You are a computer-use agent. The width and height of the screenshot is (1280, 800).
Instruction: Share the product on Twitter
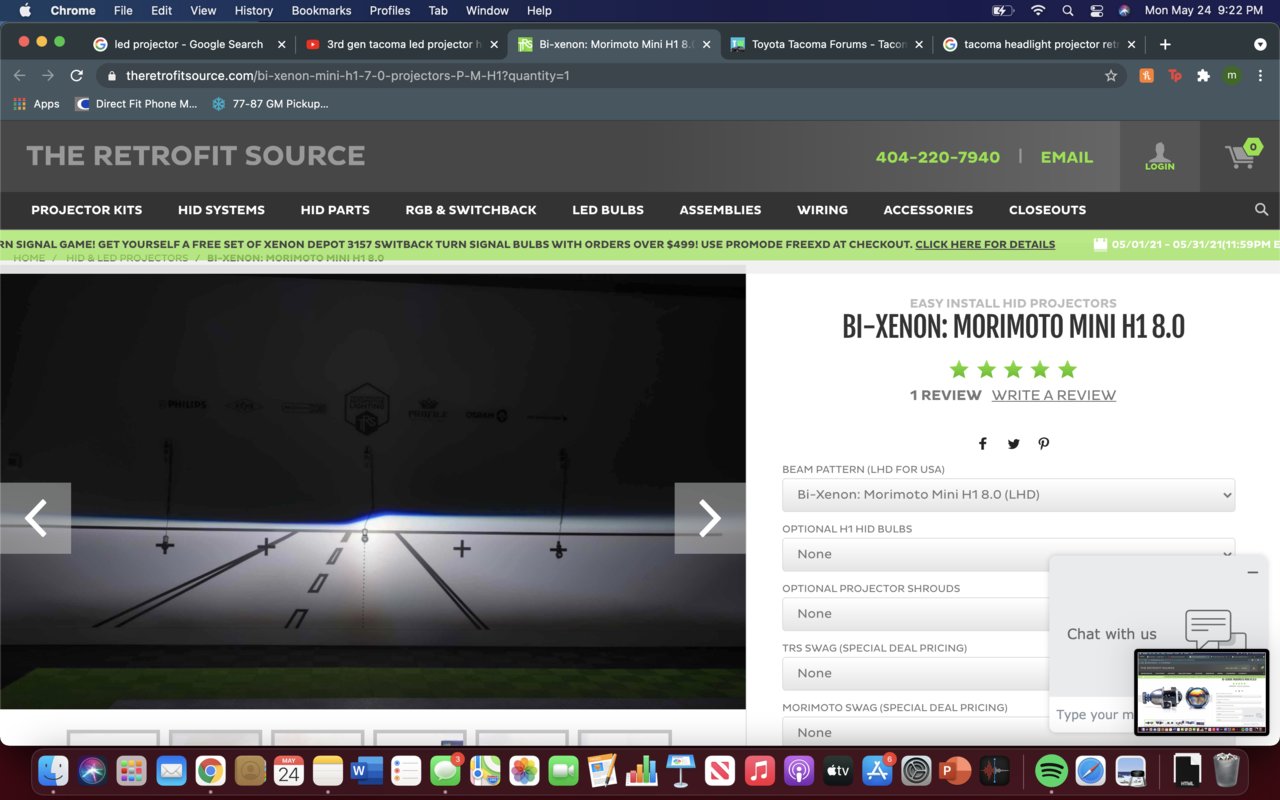[x=1013, y=444]
